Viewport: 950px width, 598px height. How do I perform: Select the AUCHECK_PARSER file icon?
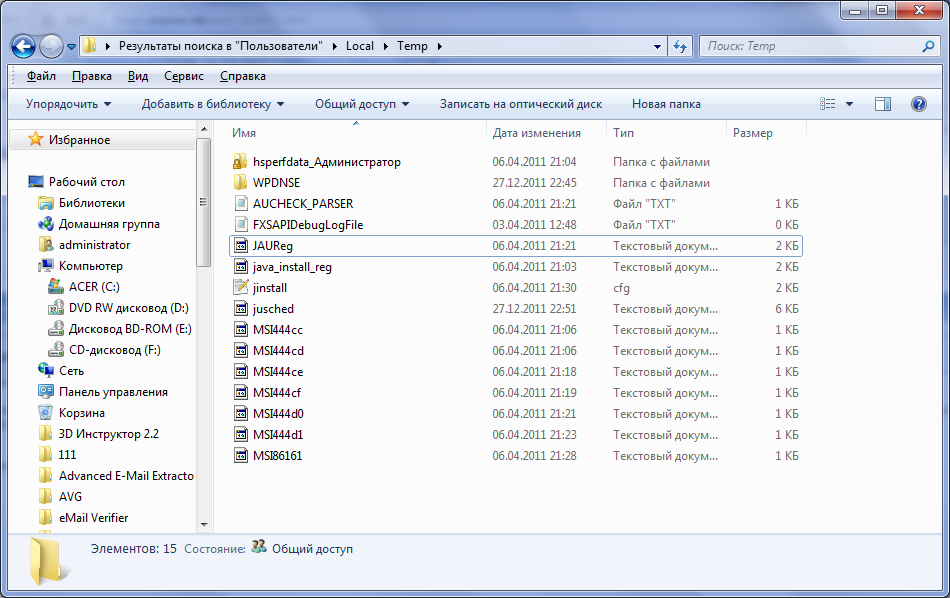241,204
